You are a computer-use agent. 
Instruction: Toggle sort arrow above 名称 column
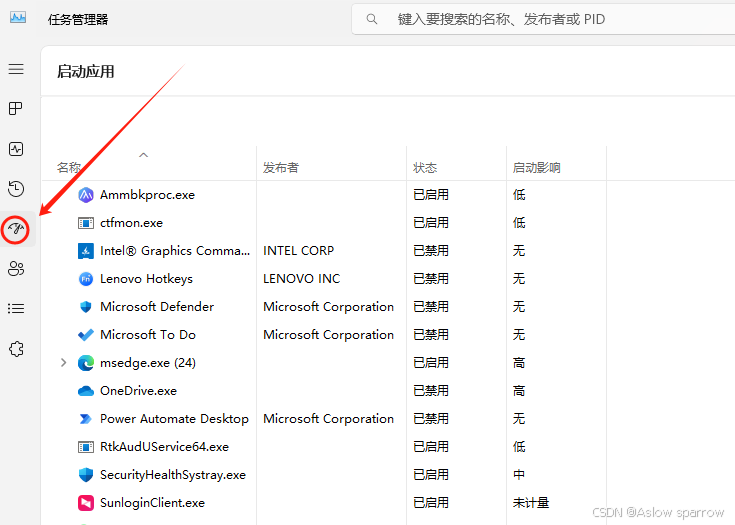(x=143, y=155)
